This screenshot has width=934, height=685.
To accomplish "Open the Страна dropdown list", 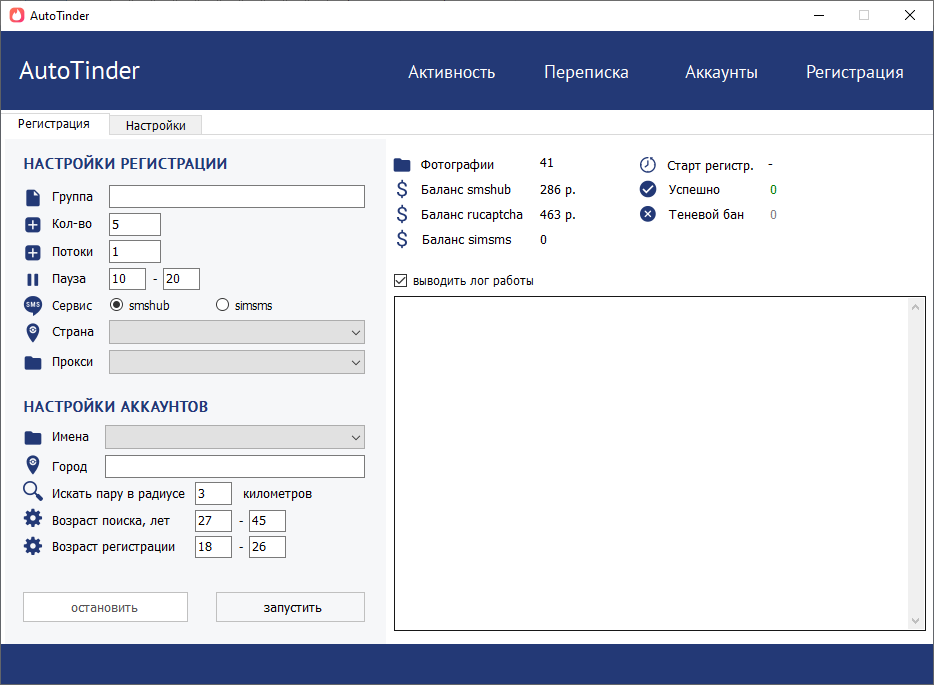I will click(x=236, y=332).
